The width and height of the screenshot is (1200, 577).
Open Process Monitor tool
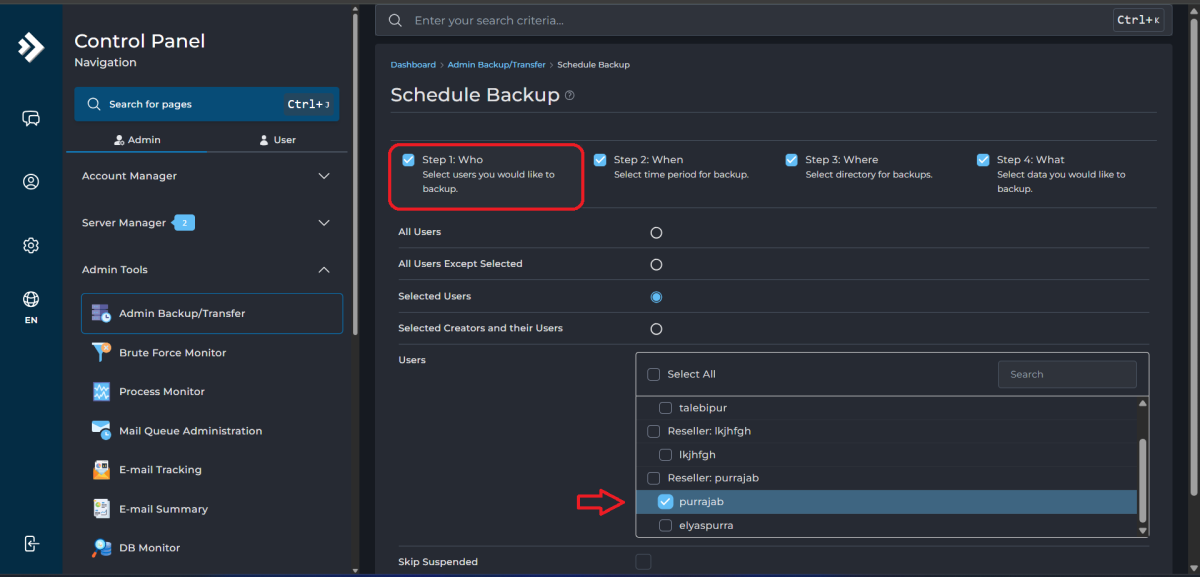(x=161, y=392)
